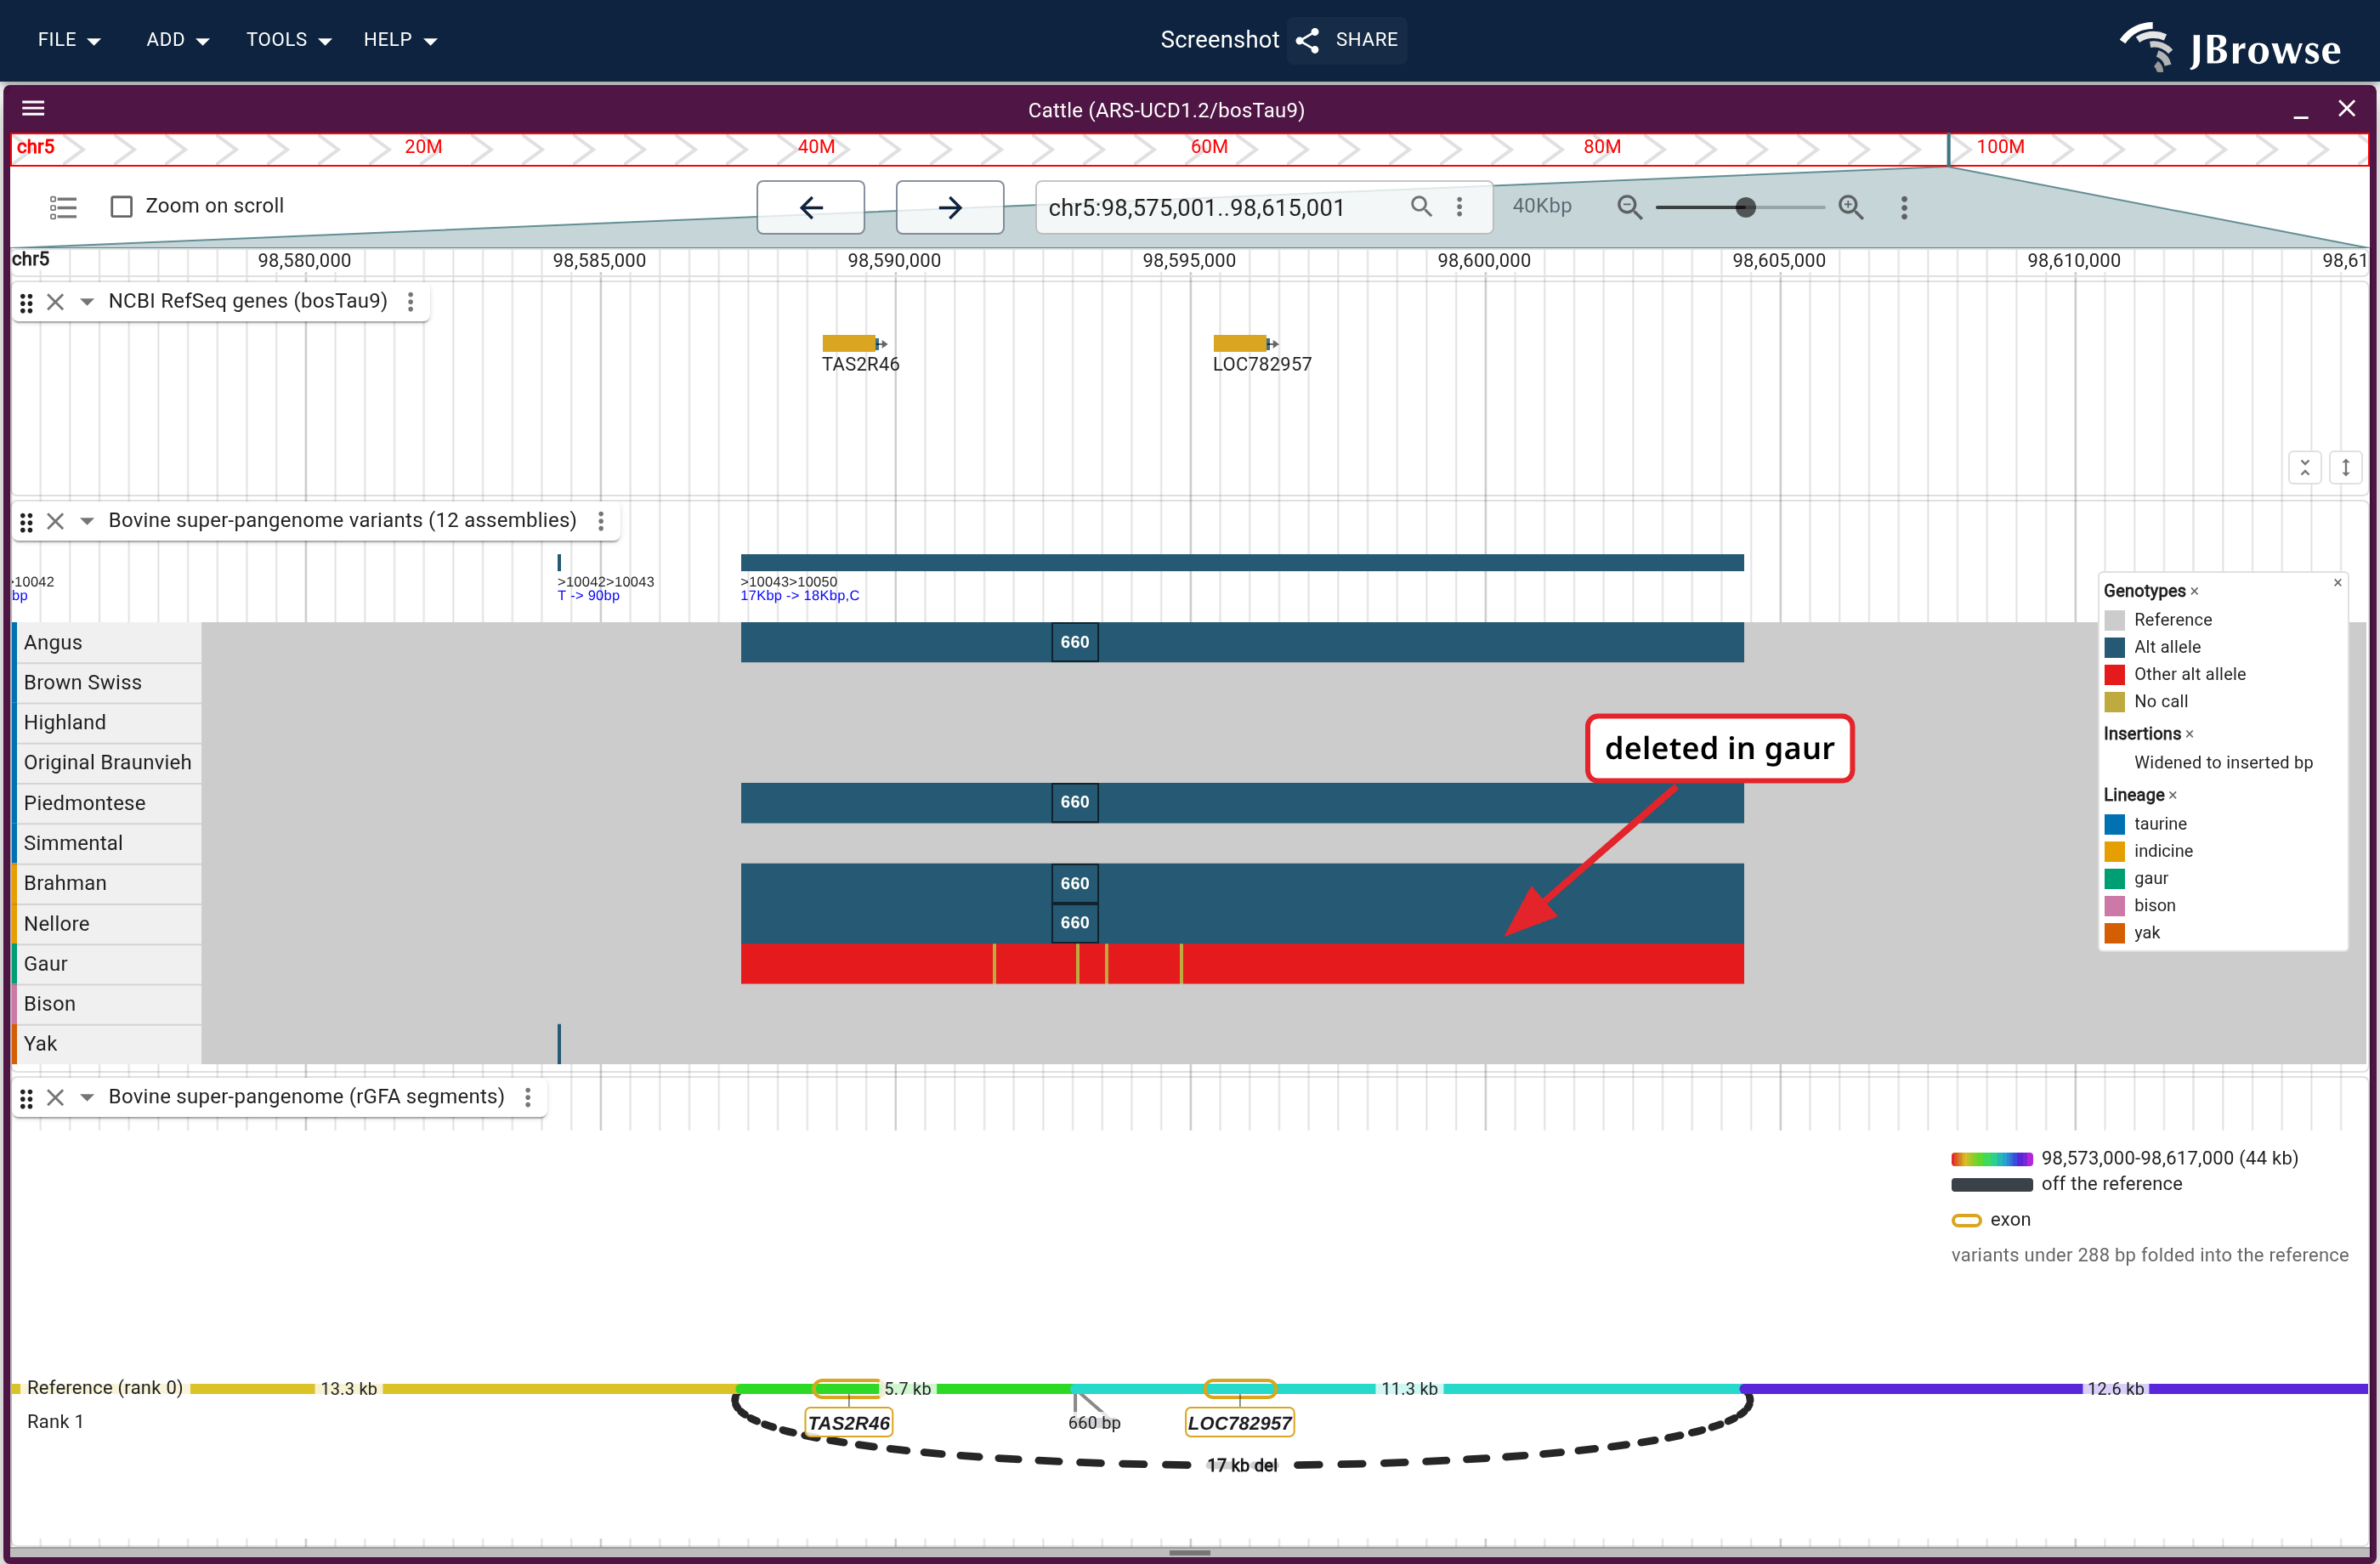Select the Angus 660 insertion label
The height and width of the screenshot is (1564, 2380).
pyautogui.click(x=1075, y=642)
